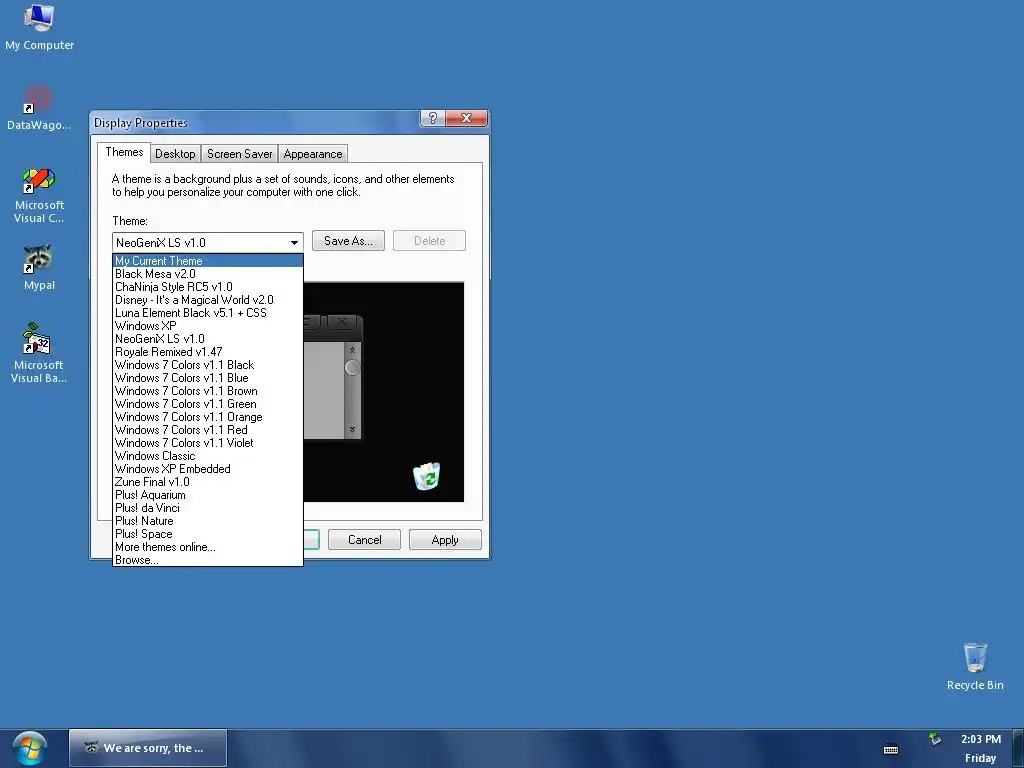Select Windows 7 Colors v1.1 Blue

click(x=208, y=378)
